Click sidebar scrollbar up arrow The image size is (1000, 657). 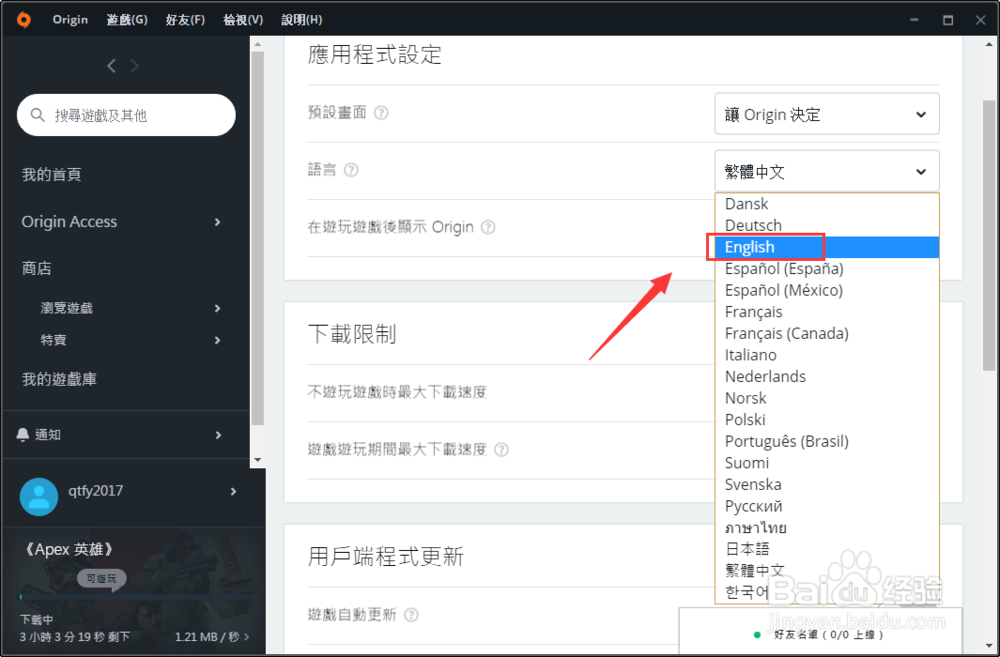258,45
